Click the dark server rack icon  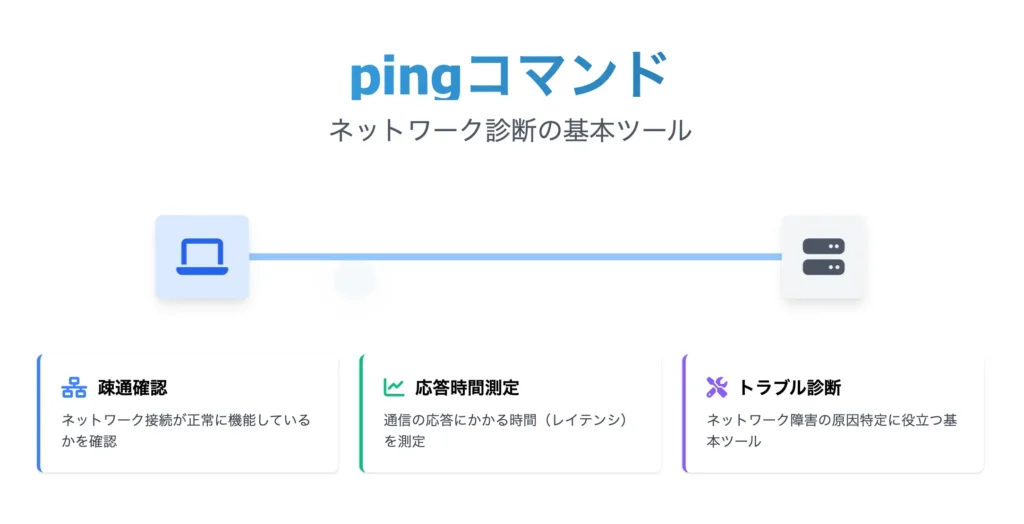[823, 256]
